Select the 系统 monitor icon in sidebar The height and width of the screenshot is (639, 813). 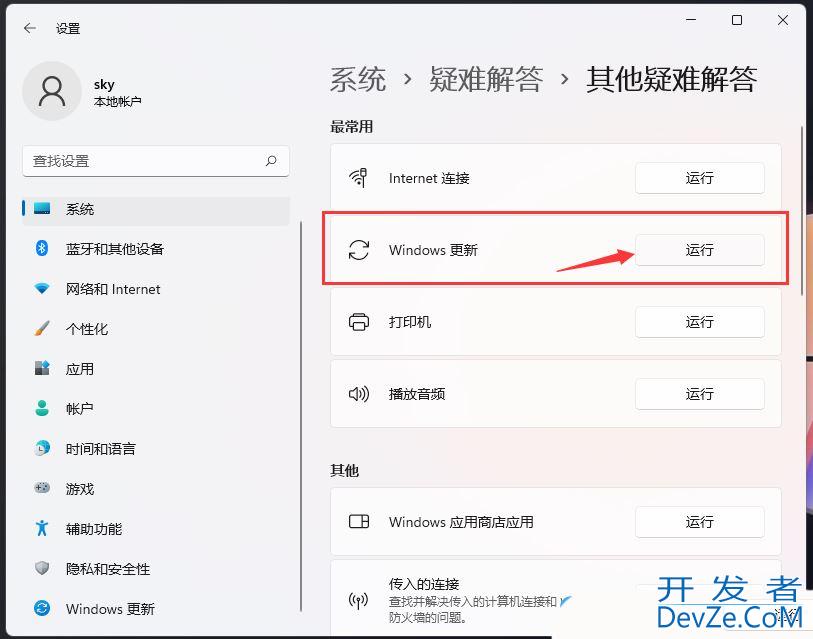[x=42, y=209]
